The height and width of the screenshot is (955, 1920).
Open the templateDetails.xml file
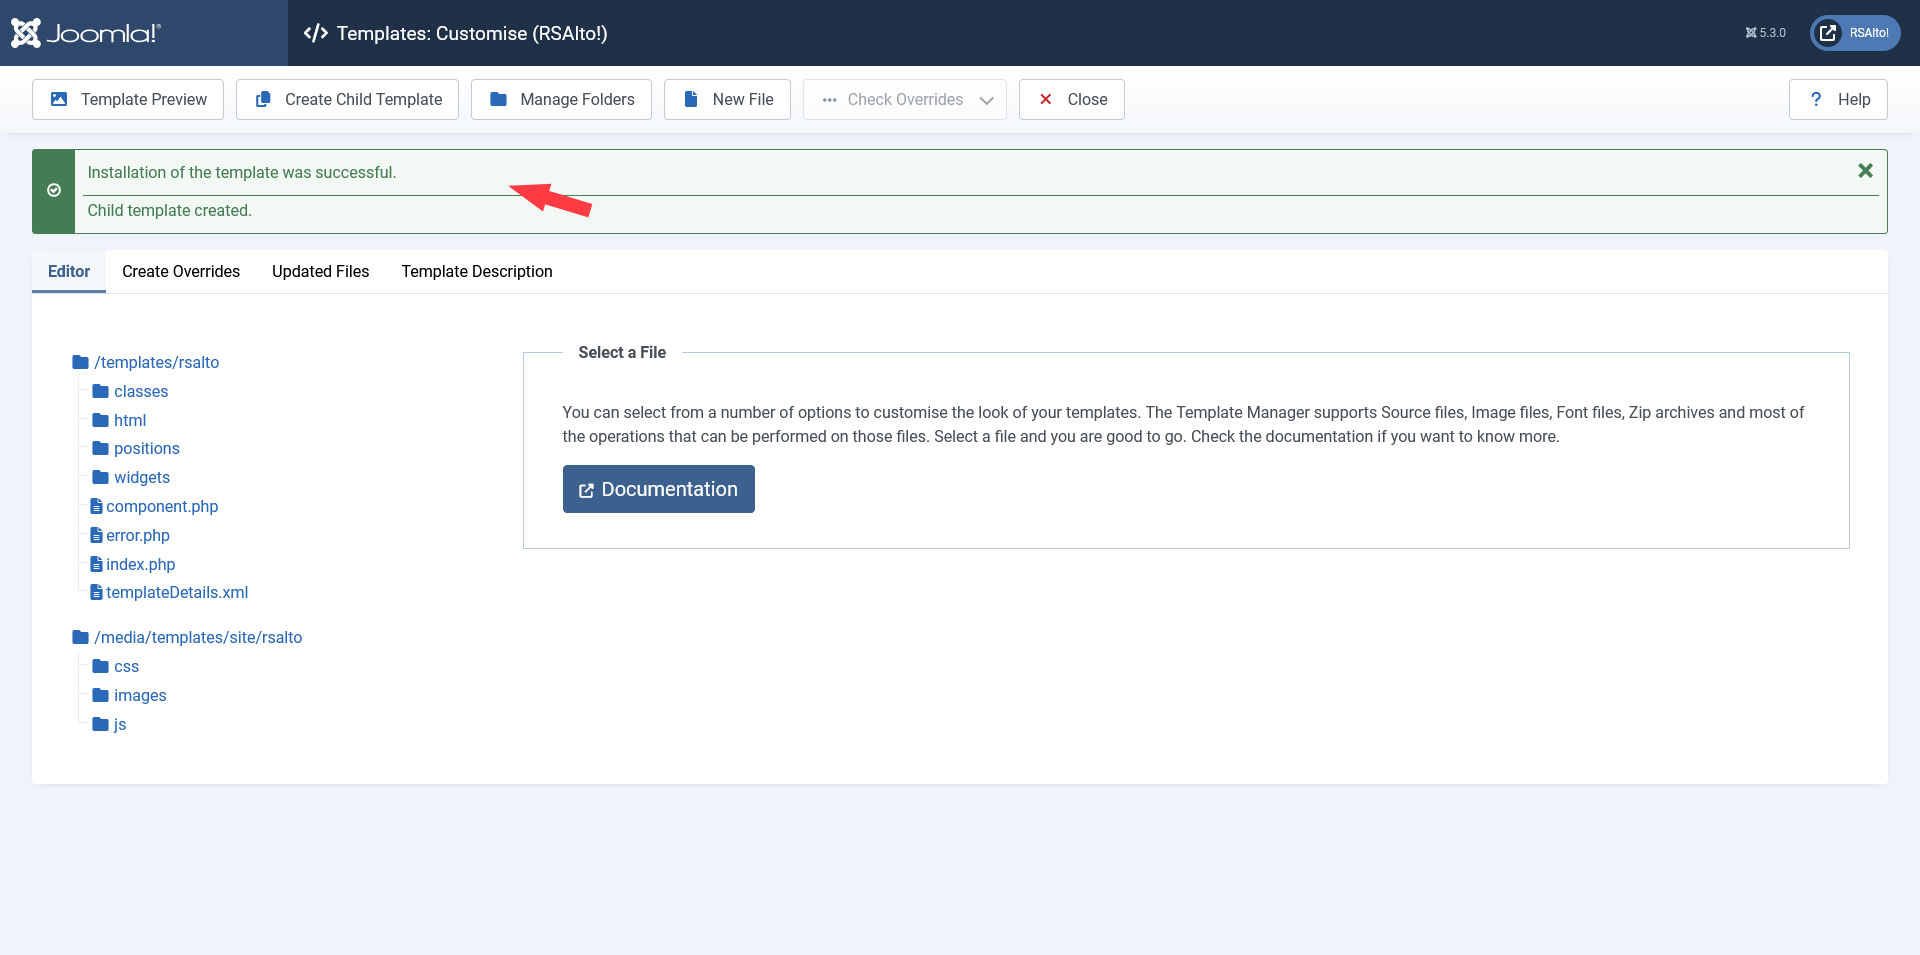pos(169,592)
